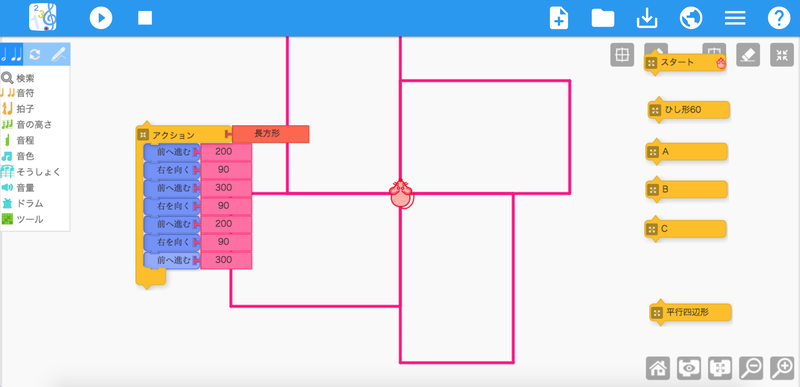Viewport: 800px width, 387px height.
Task: Open the ツール palette
Action: 22,219
